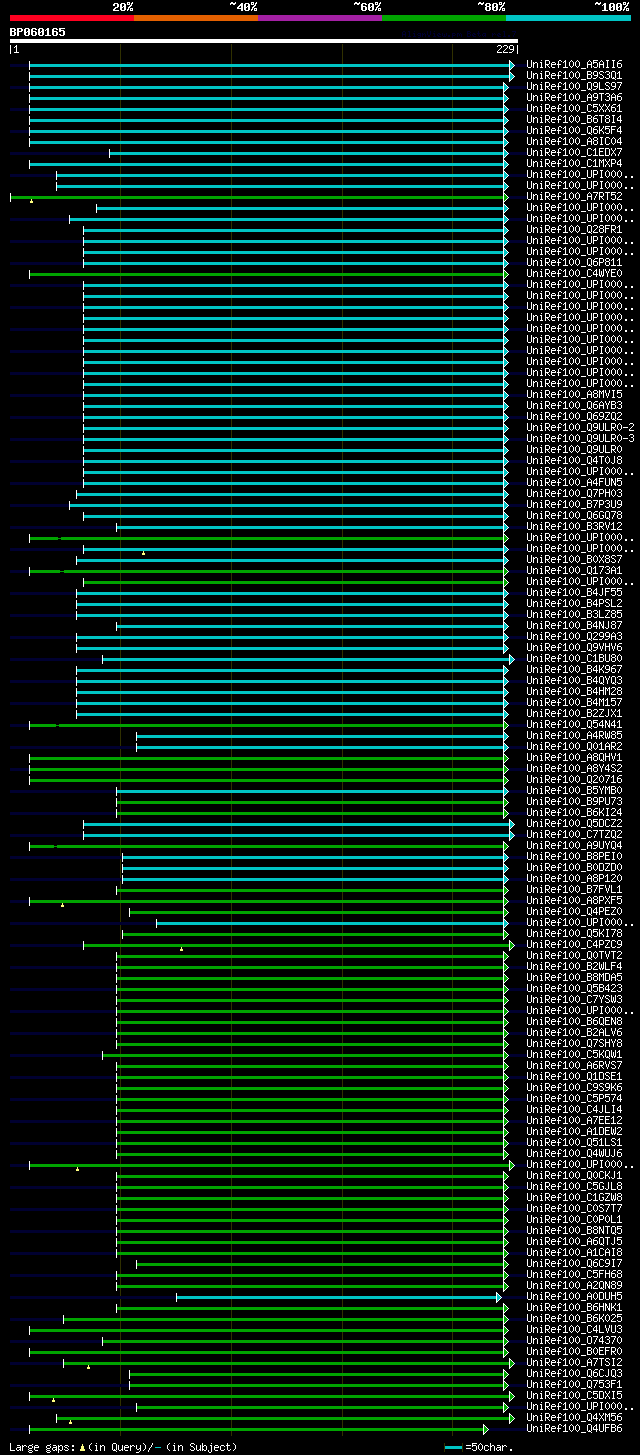This screenshot has width=640, height=1455.
Task: Click the UniRef100_Q9VHV6 label
Action: click(574, 647)
